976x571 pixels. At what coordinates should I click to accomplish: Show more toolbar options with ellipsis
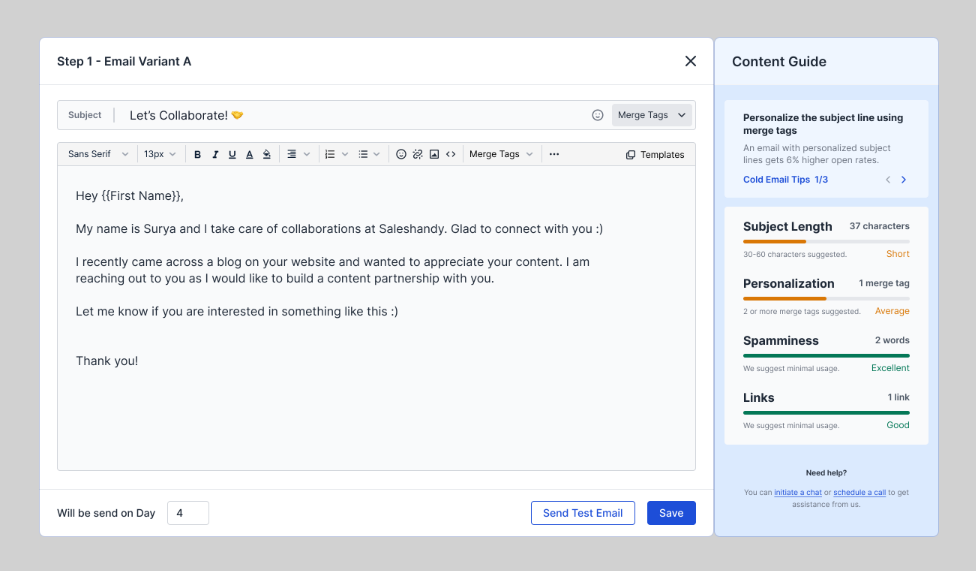pyautogui.click(x=554, y=154)
